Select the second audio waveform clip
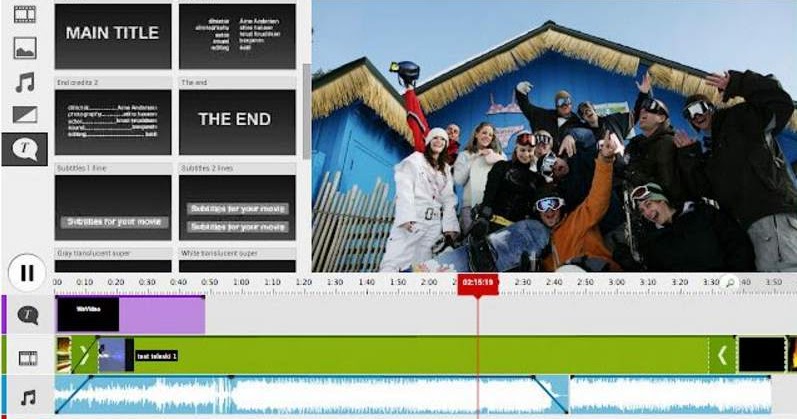Viewport: 797px width, 419px height. pos(670,395)
